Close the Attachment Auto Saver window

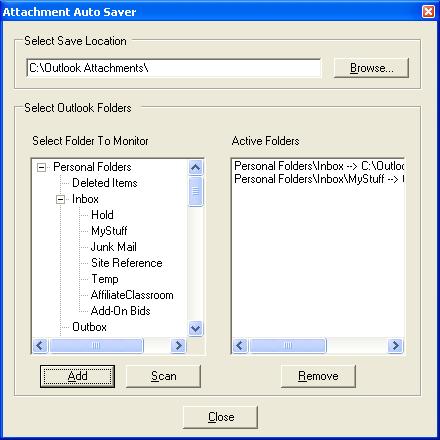click(x=428, y=12)
